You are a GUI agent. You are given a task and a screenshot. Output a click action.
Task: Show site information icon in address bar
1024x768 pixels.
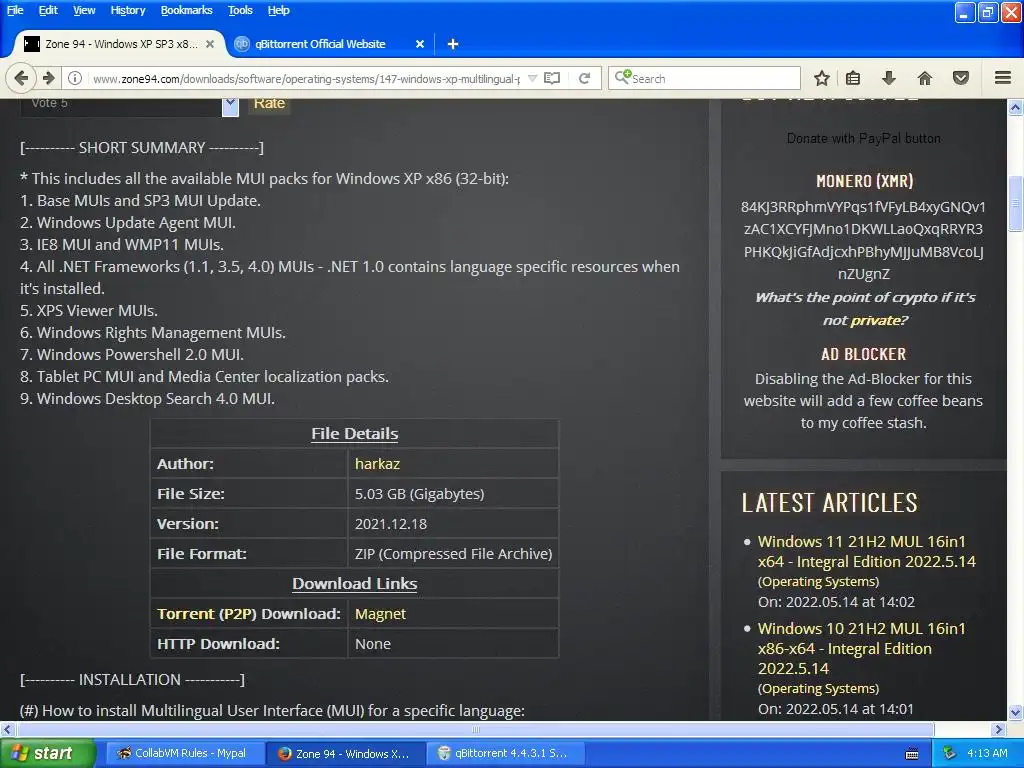point(75,78)
